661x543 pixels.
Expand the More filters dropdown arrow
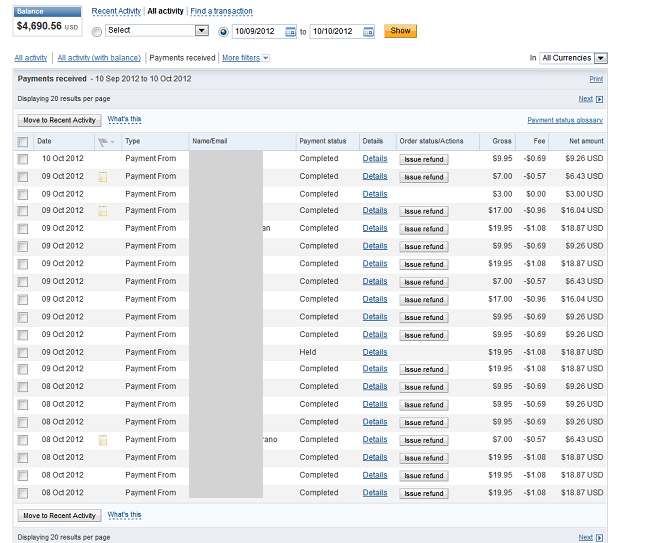click(x=266, y=58)
